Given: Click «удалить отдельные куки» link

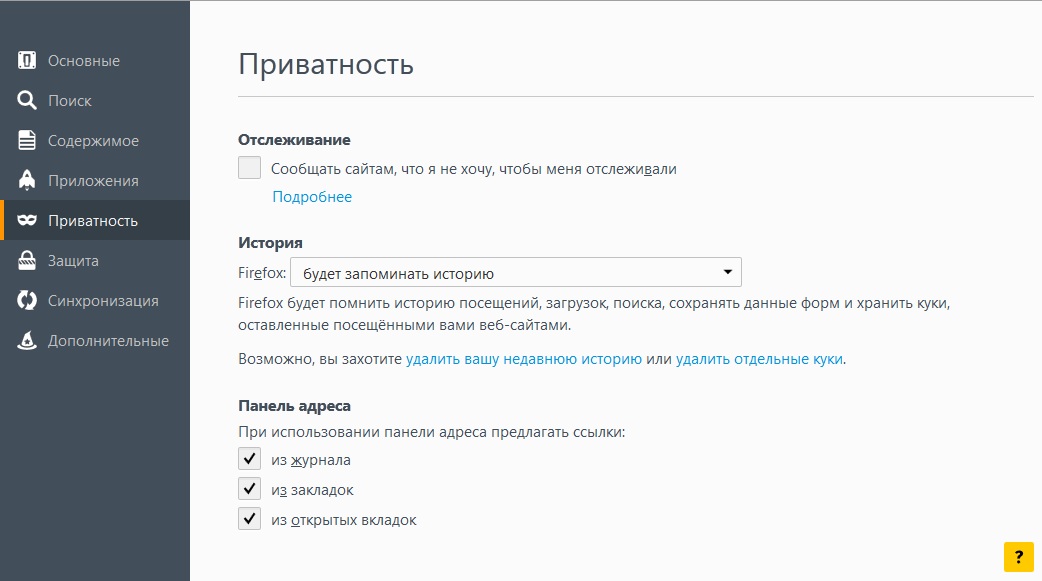Looking at the screenshot, I should click(x=760, y=359).
